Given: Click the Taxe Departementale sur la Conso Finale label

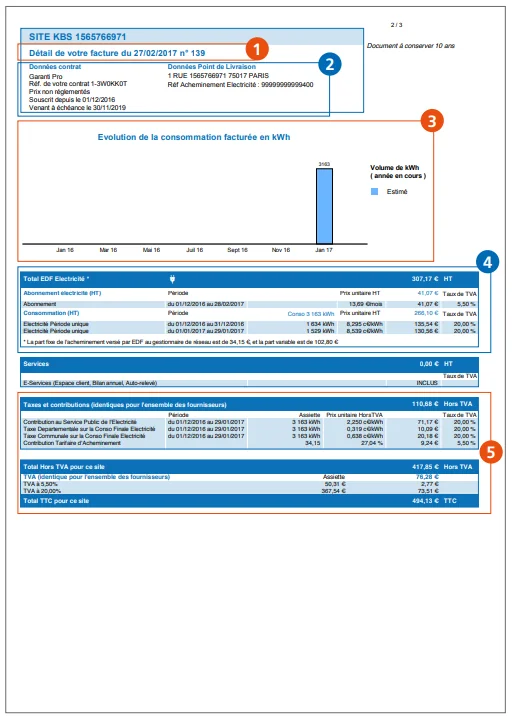Looking at the screenshot, I should click(89, 429).
